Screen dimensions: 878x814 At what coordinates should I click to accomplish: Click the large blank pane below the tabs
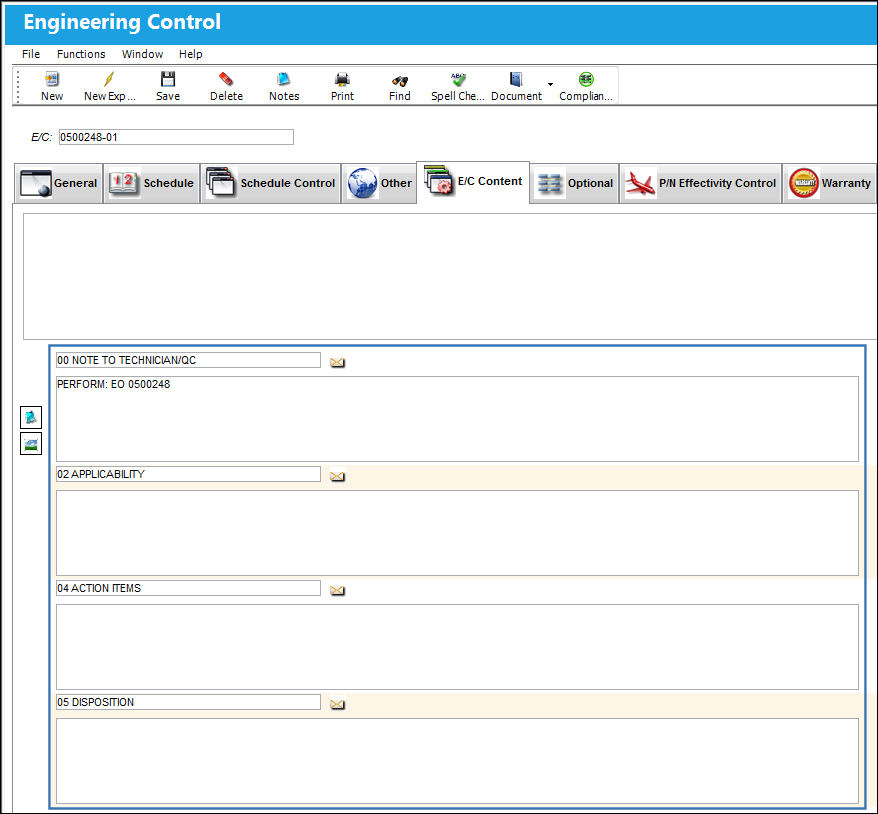pos(450,276)
